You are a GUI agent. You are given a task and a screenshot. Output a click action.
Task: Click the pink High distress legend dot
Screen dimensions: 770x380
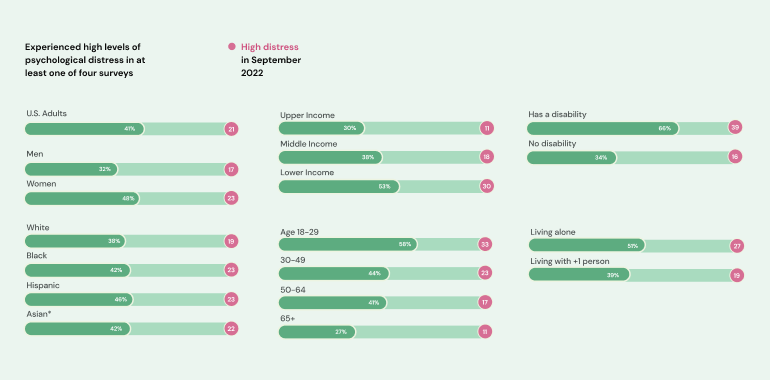click(232, 47)
